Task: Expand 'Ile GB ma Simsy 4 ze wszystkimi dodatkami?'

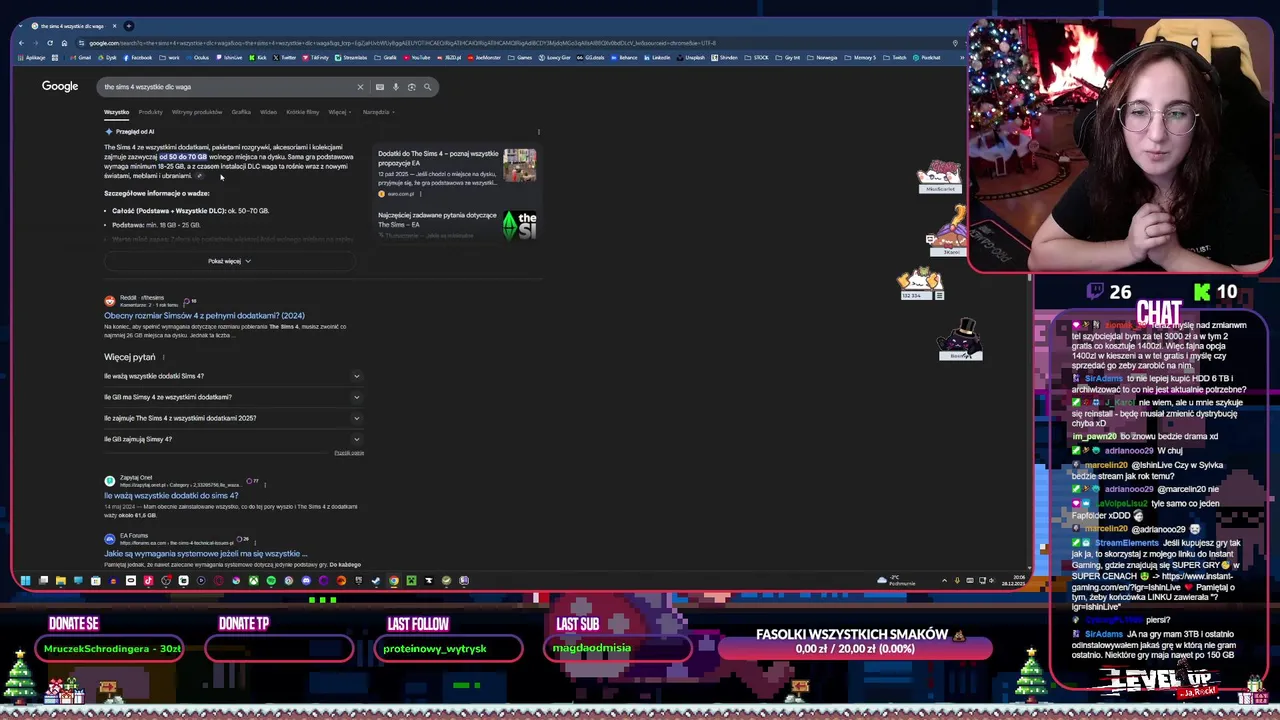Action: coord(233,397)
